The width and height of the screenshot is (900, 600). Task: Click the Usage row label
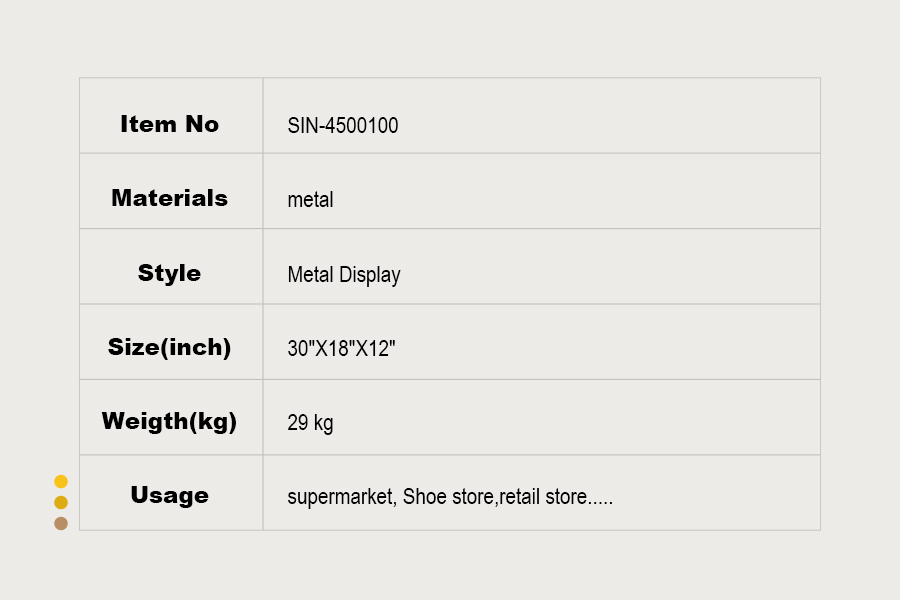[x=169, y=495]
